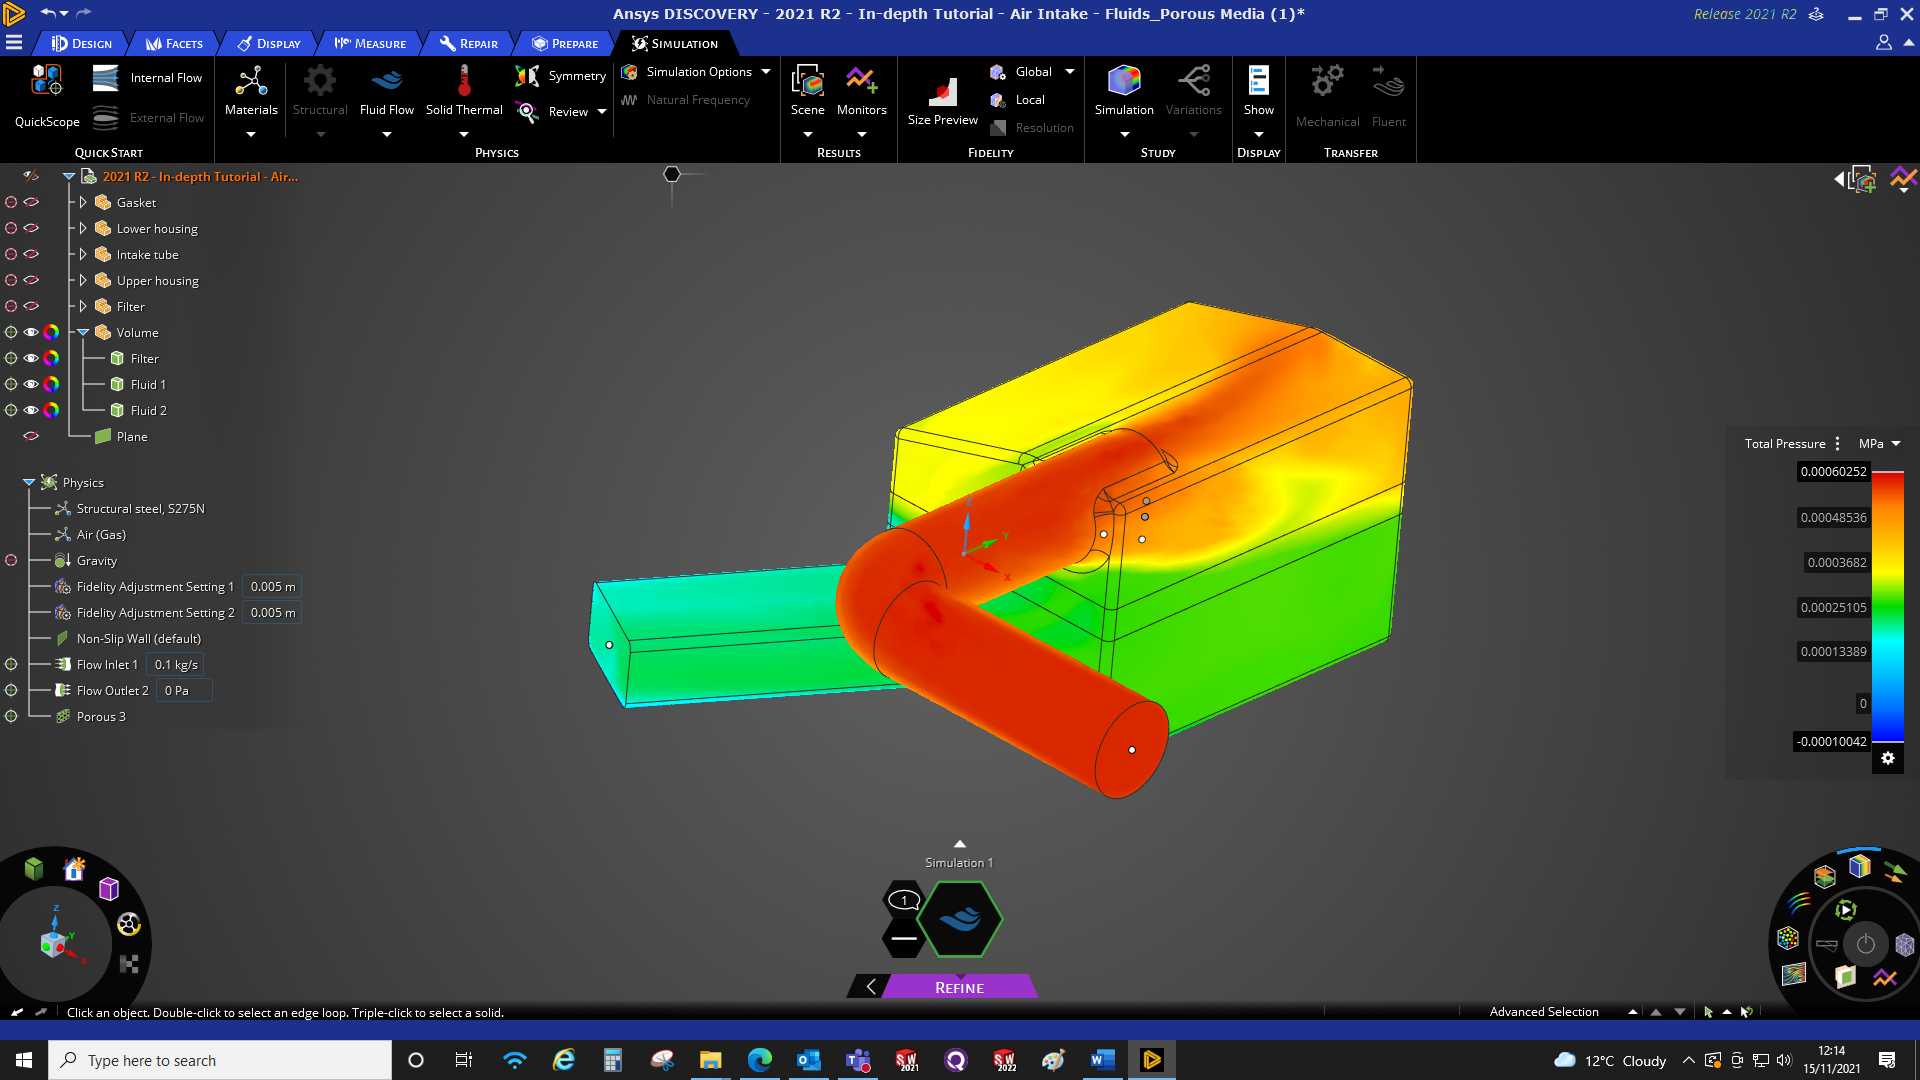Open the Scene results tool
This screenshot has height=1080, width=1920.
tap(807, 92)
